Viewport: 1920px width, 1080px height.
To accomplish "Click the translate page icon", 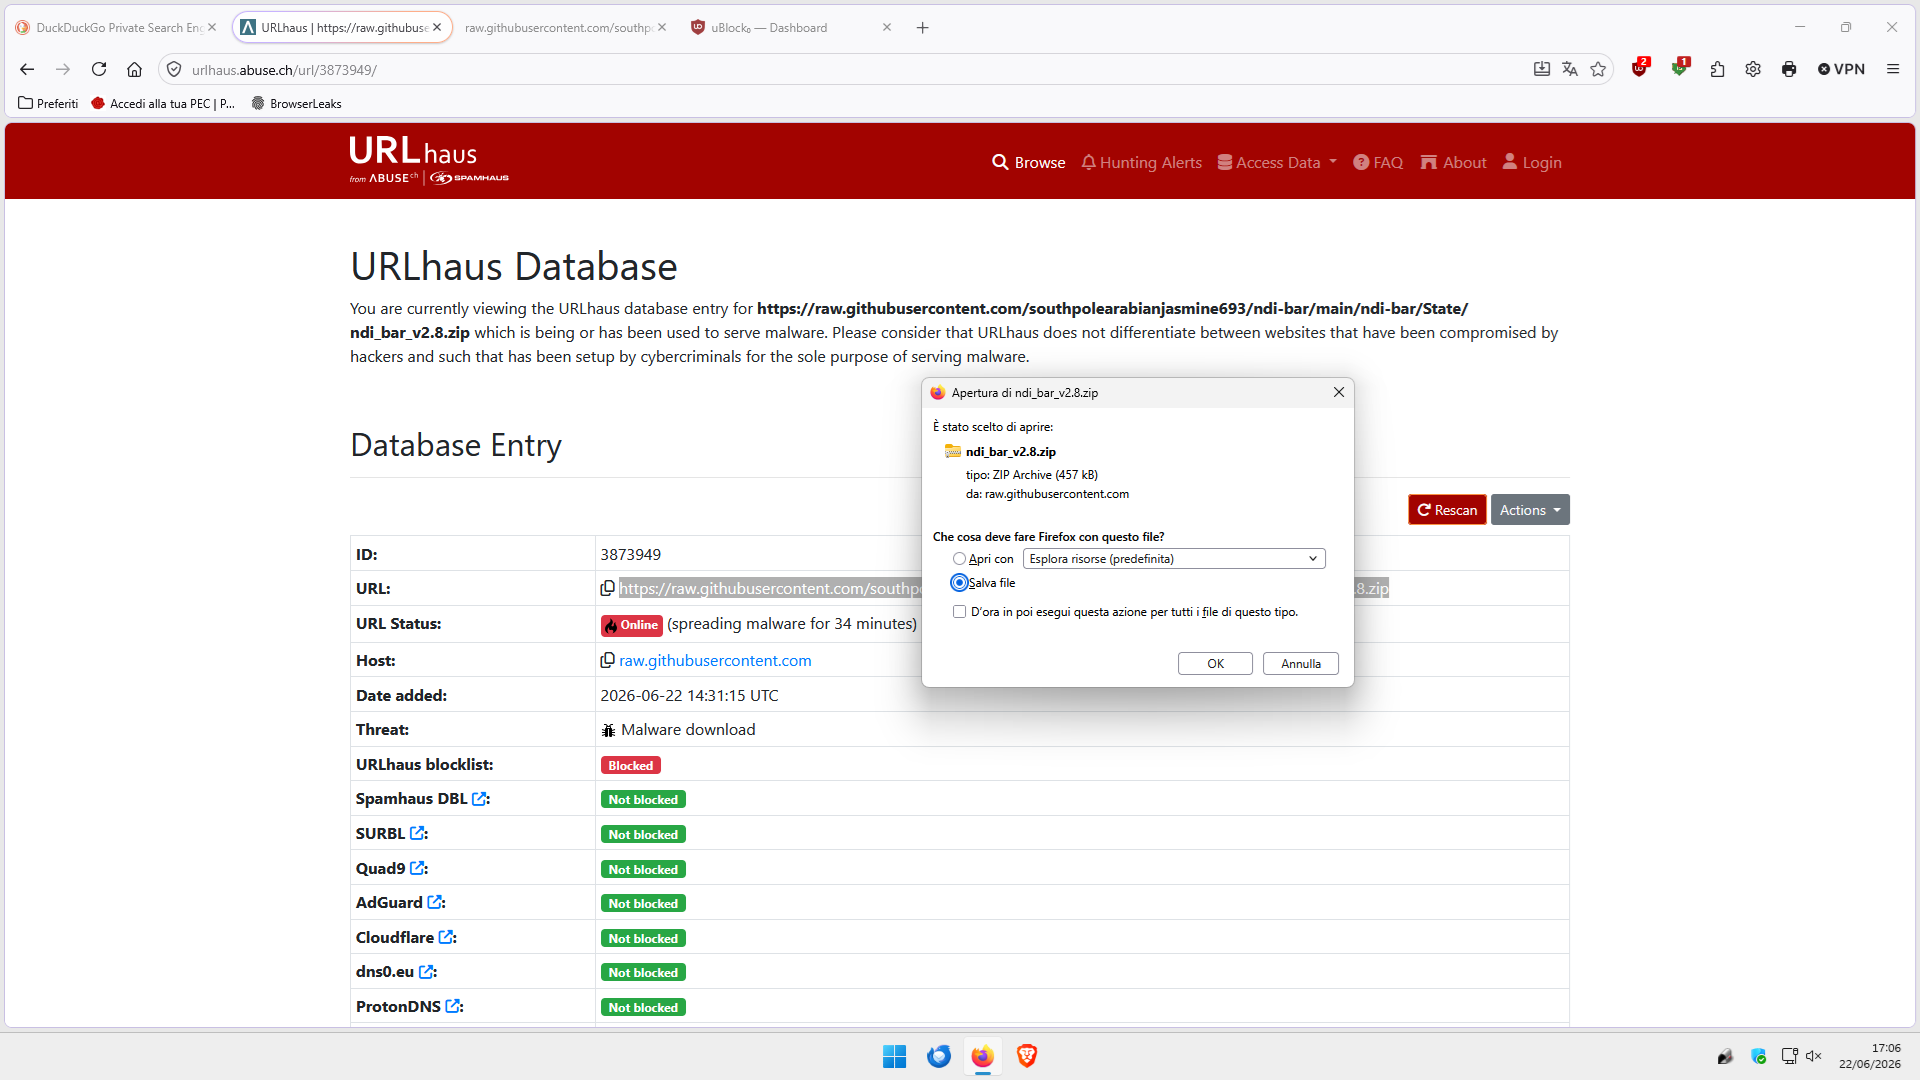I will [x=1570, y=69].
